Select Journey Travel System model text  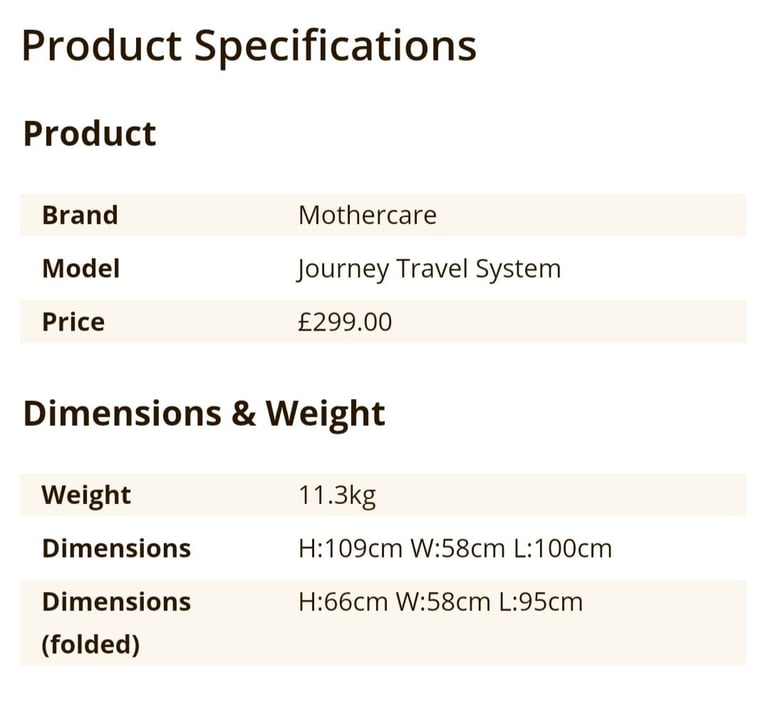pyautogui.click(x=429, y=269)
